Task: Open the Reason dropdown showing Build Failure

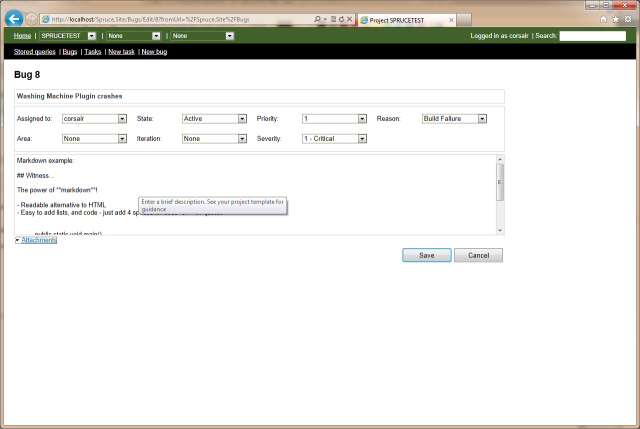Action: [x=454, y=118]
